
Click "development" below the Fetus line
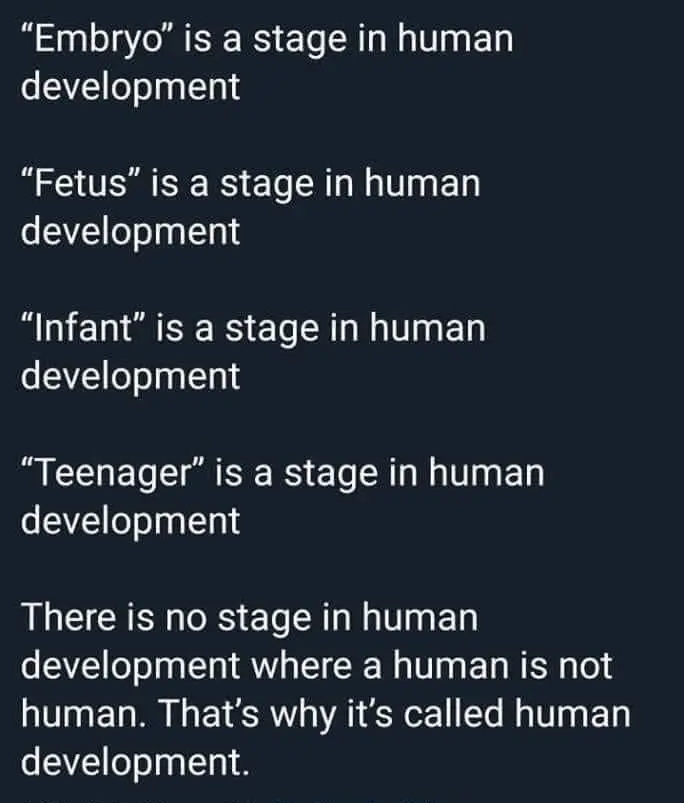[130, 231]
